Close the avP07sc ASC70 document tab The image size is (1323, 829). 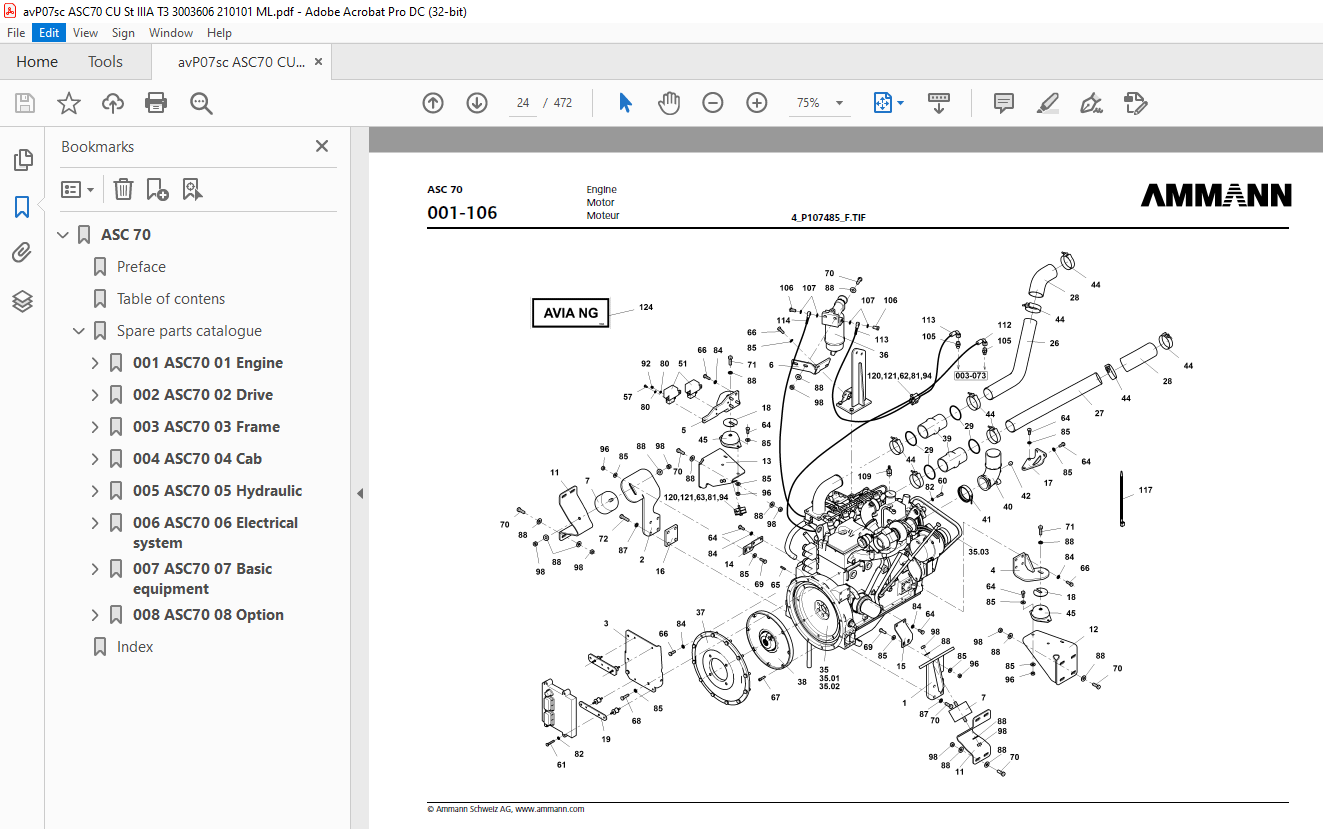coord(319,62)
